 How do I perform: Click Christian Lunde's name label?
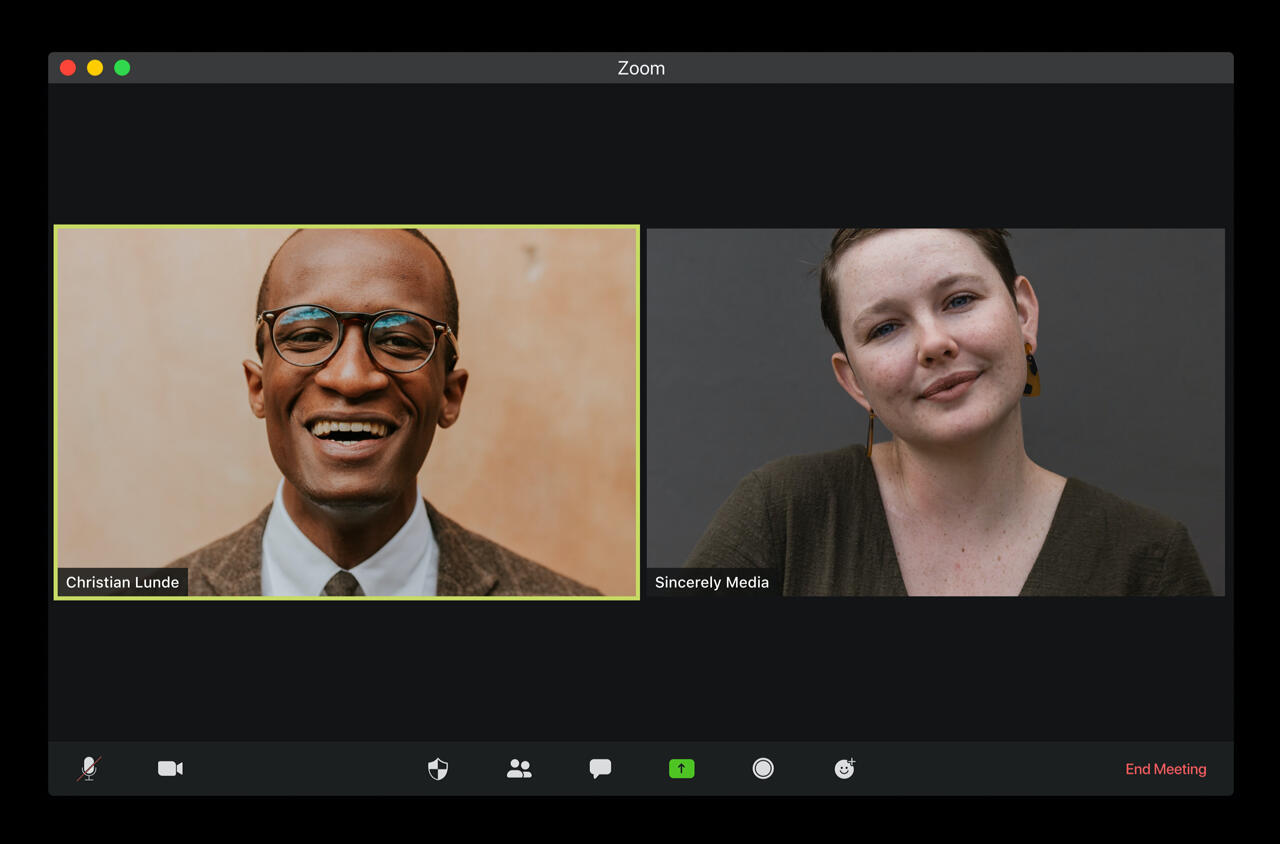(123, 581)
